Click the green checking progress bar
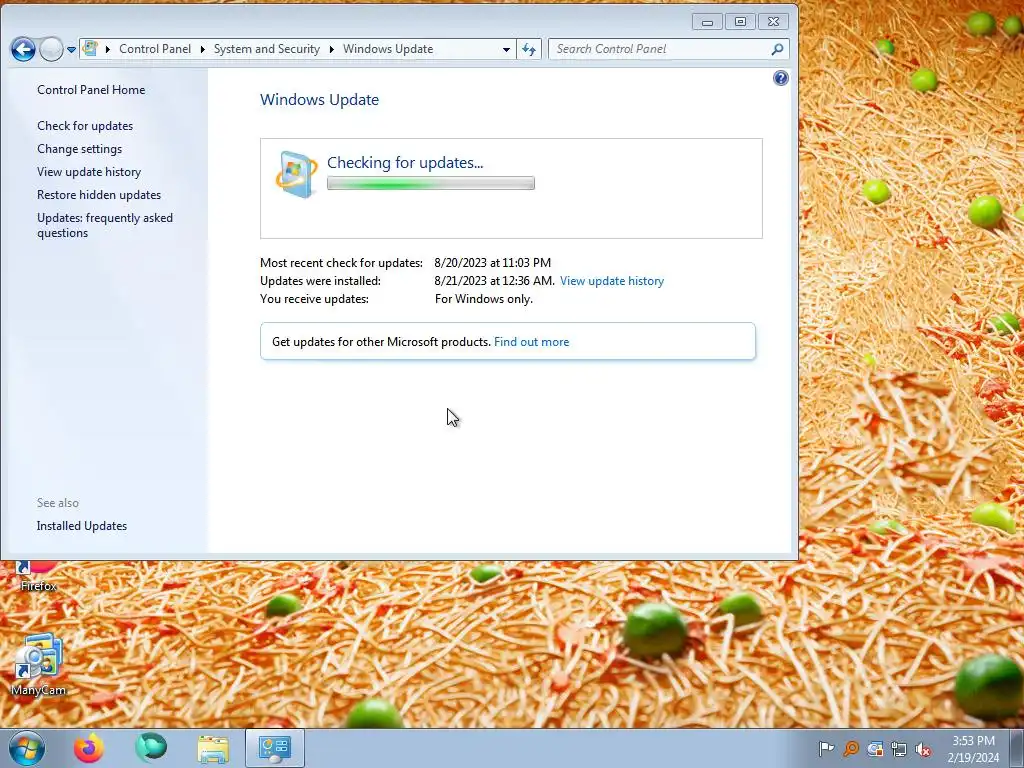Viewport: 1024px width, 768px height. coord(431,184)
